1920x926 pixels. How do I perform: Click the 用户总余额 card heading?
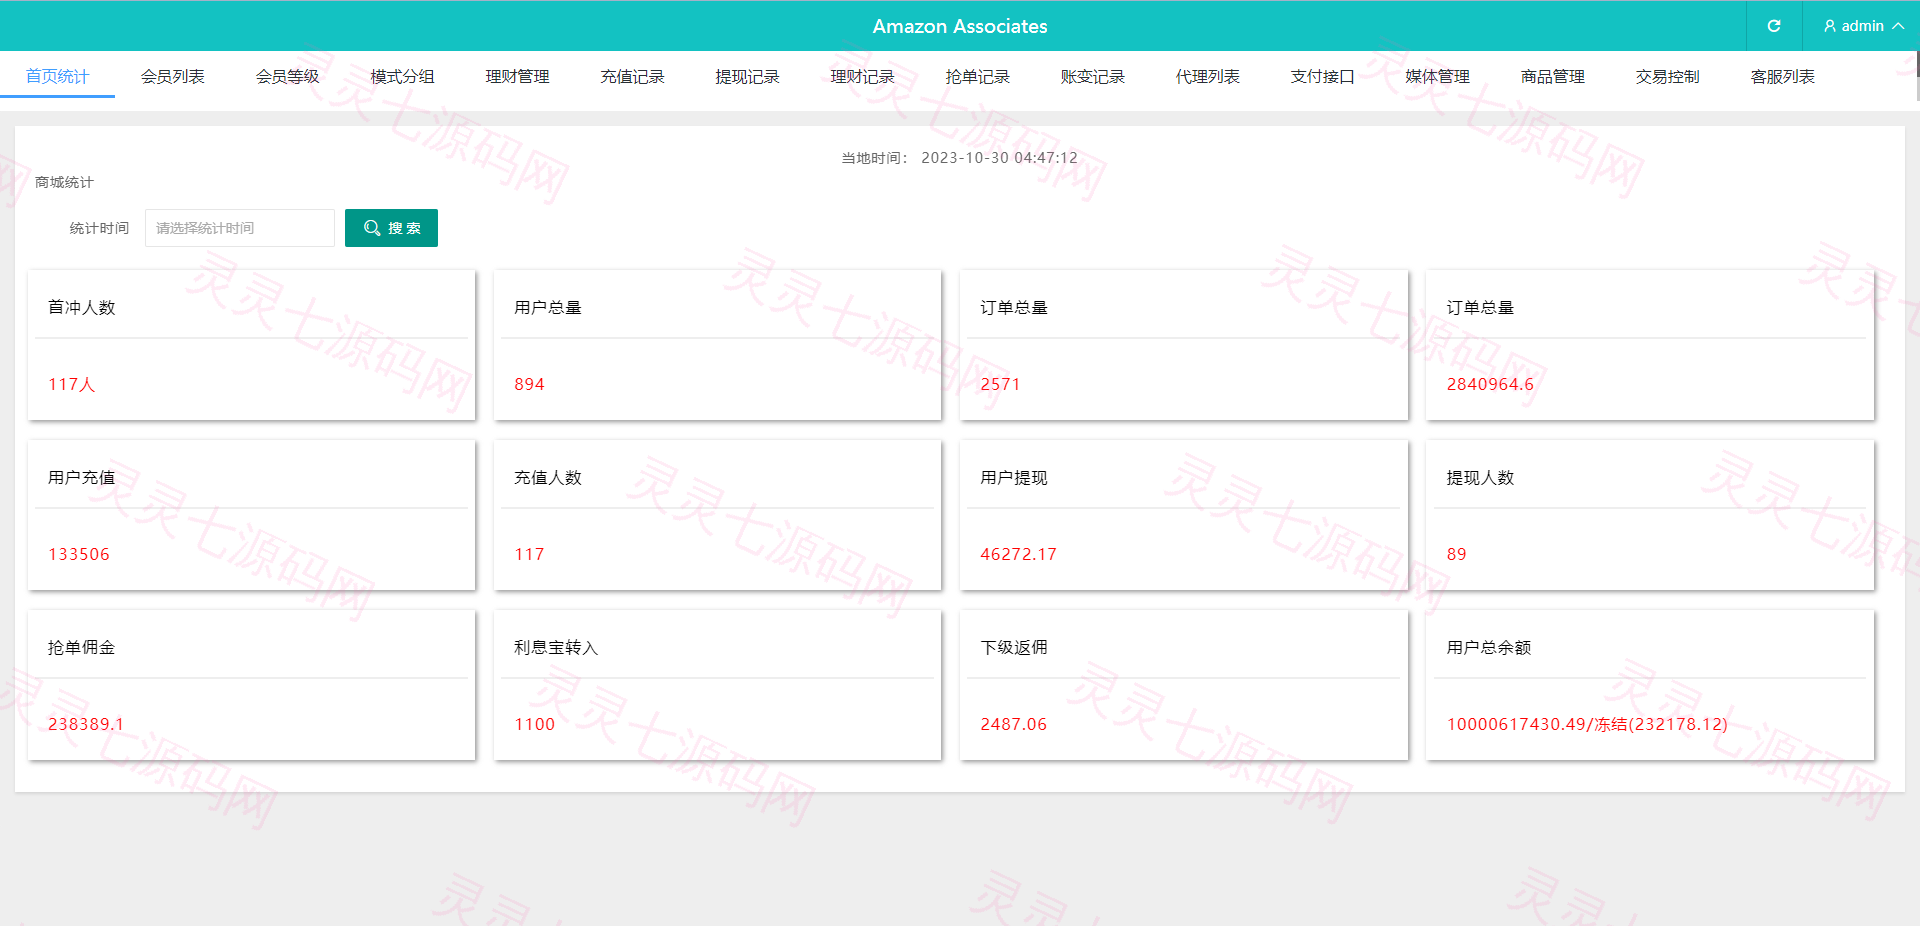1489,647
